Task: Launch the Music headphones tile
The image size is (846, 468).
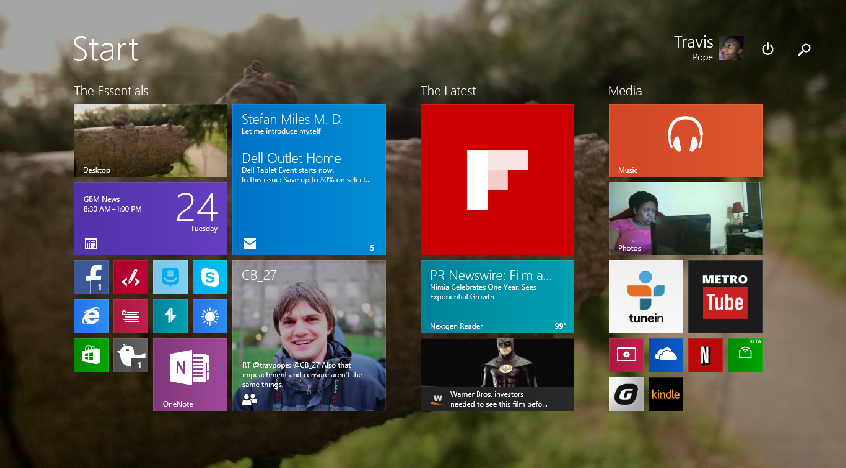Action: (x=686, y=140)
